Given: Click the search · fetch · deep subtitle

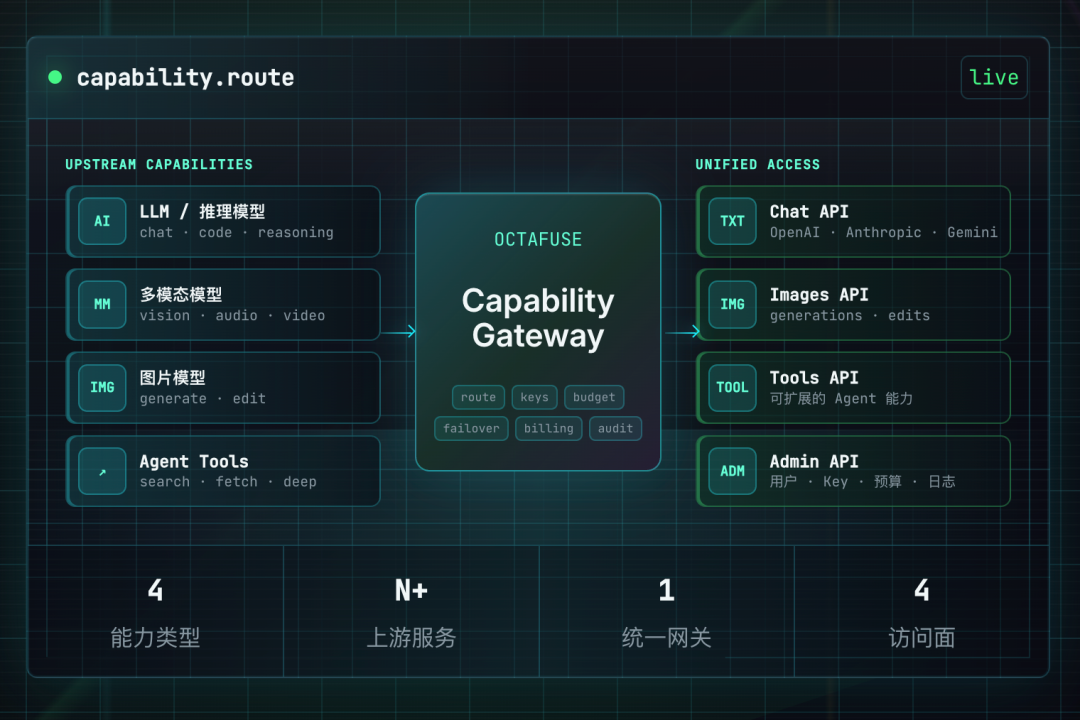Looking at the screenshot, I should pyautogui.click(x=228, y=482).
